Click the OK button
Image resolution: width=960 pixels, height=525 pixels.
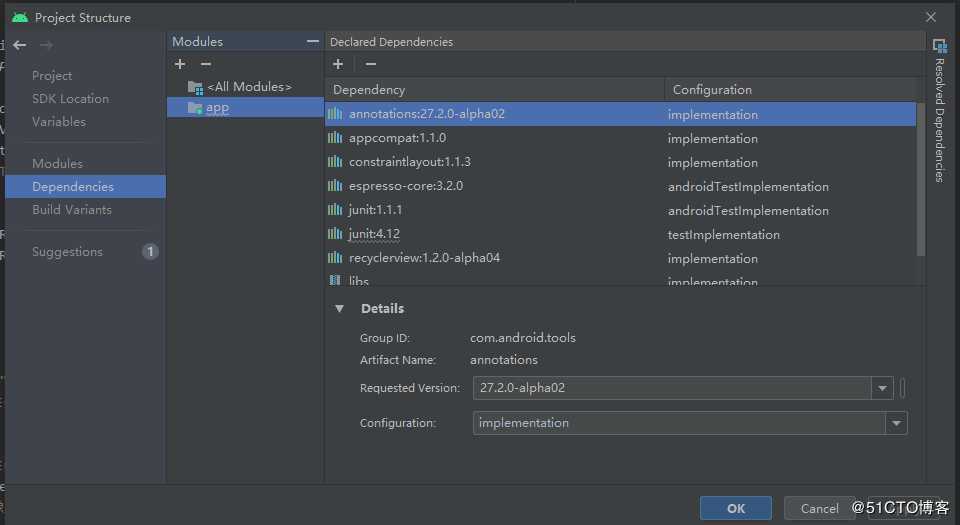(x=736, y=508)
